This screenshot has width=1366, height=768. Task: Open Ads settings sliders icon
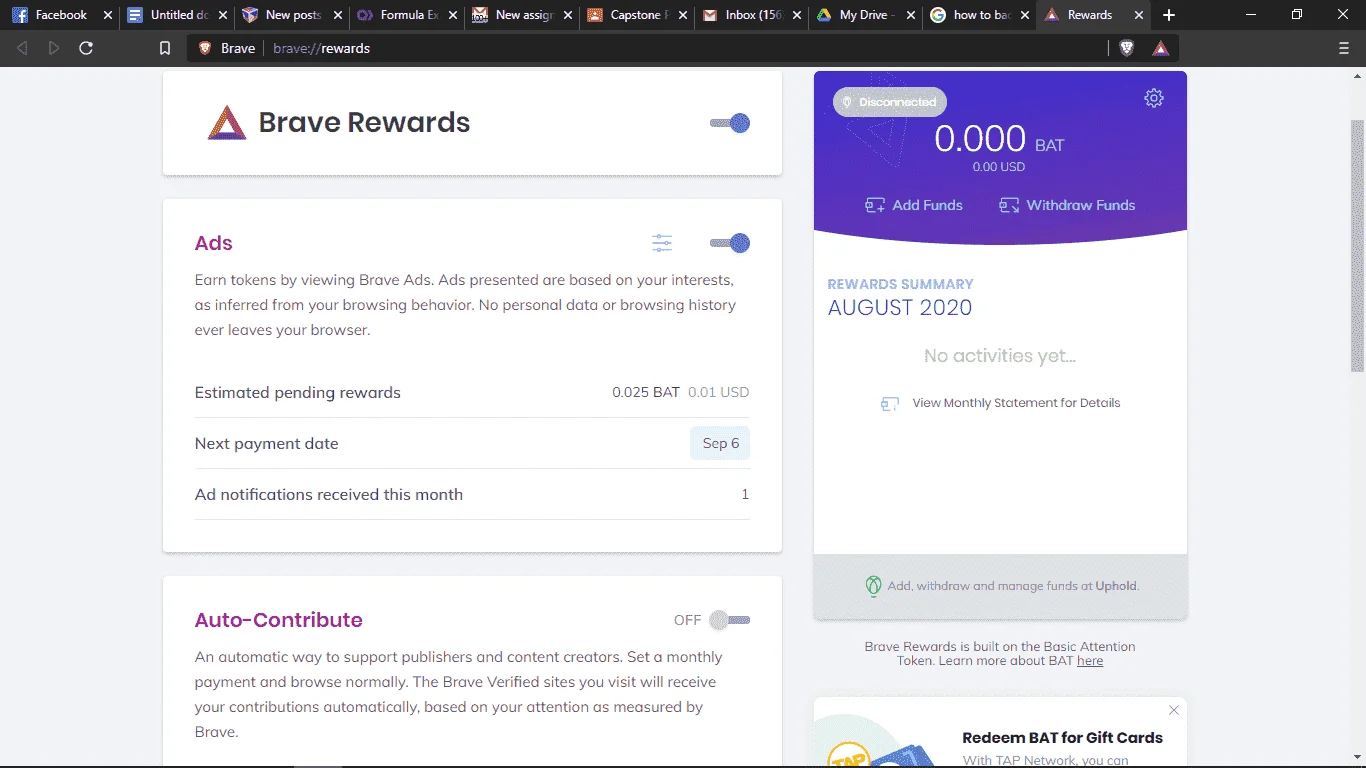tap(662, 243)
